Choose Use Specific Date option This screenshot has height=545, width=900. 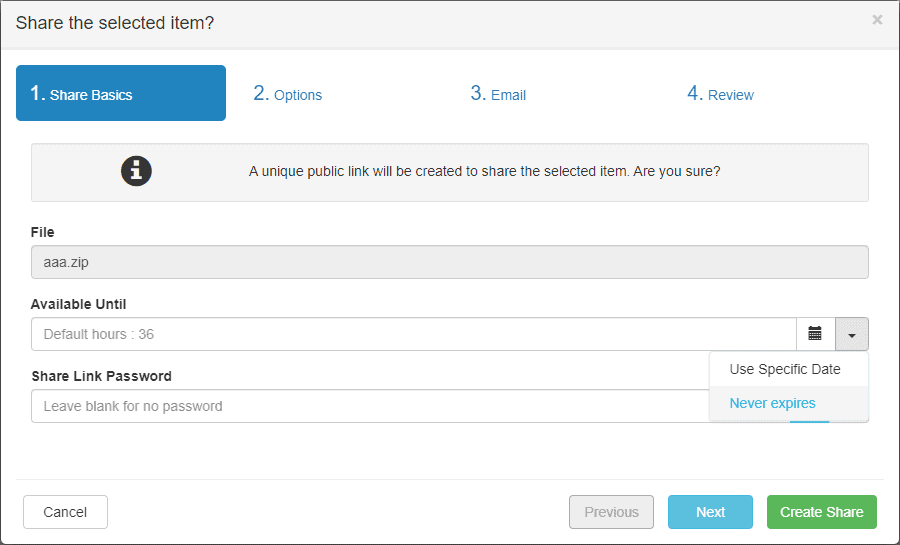point(785,369)
